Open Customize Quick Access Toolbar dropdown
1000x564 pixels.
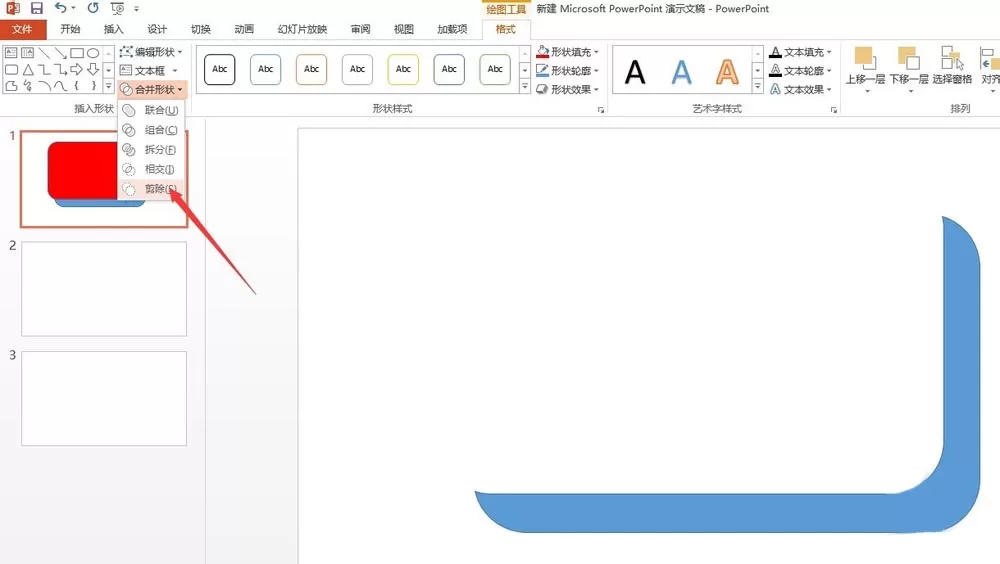pos(136,9)
